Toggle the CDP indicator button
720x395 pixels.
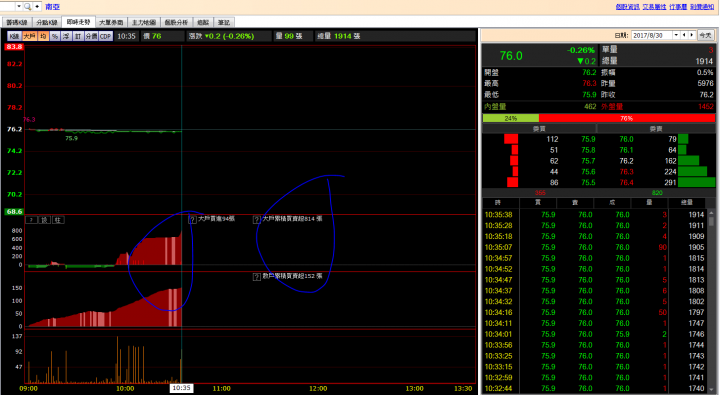[x=106, y=36]
